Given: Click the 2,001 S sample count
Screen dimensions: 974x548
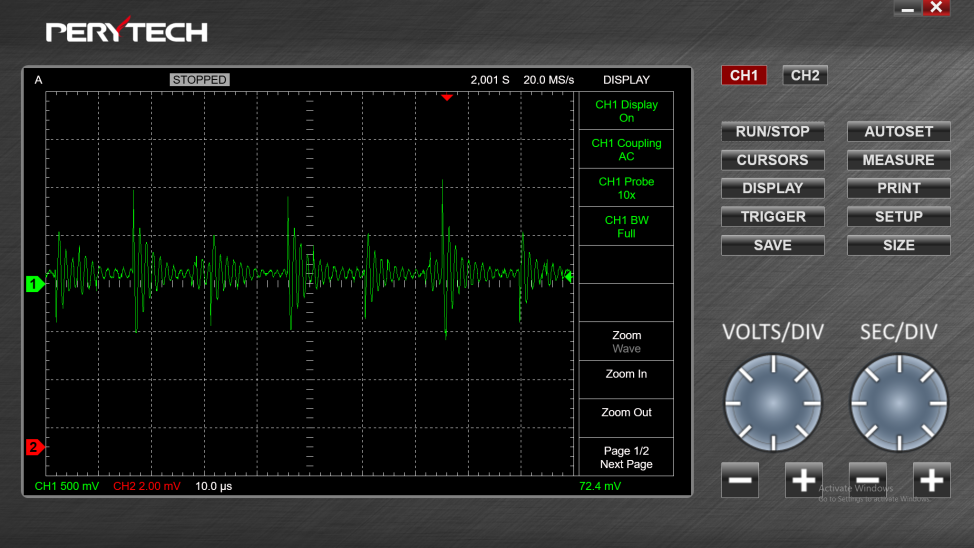Looking at the screenshot, I should pos(489,80).
